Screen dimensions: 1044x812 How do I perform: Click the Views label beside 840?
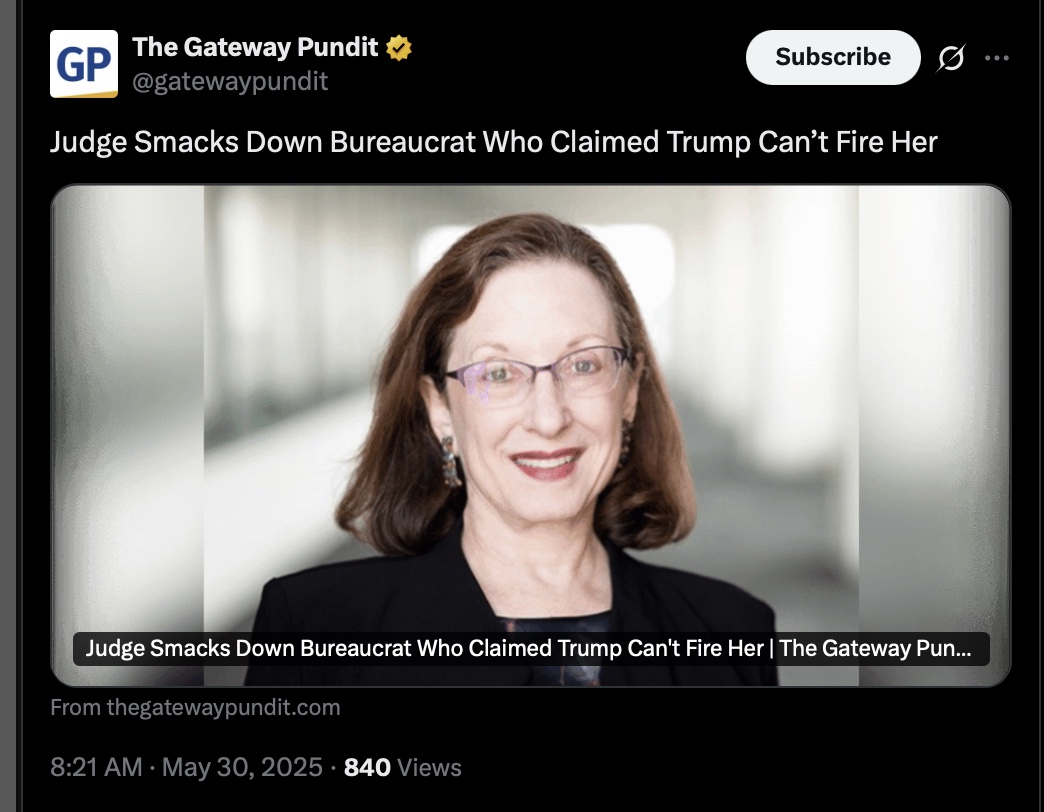[x=429, y=767]
